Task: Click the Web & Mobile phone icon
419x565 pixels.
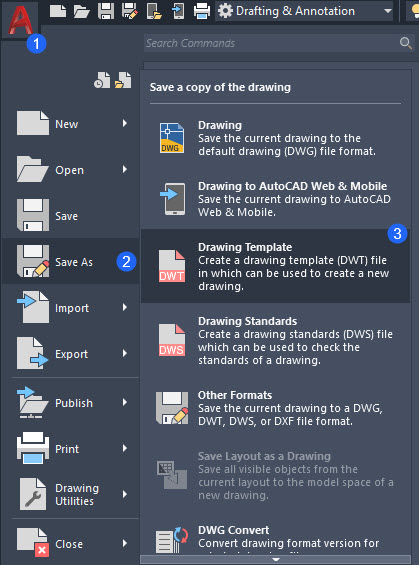Action: click(172, 199)
